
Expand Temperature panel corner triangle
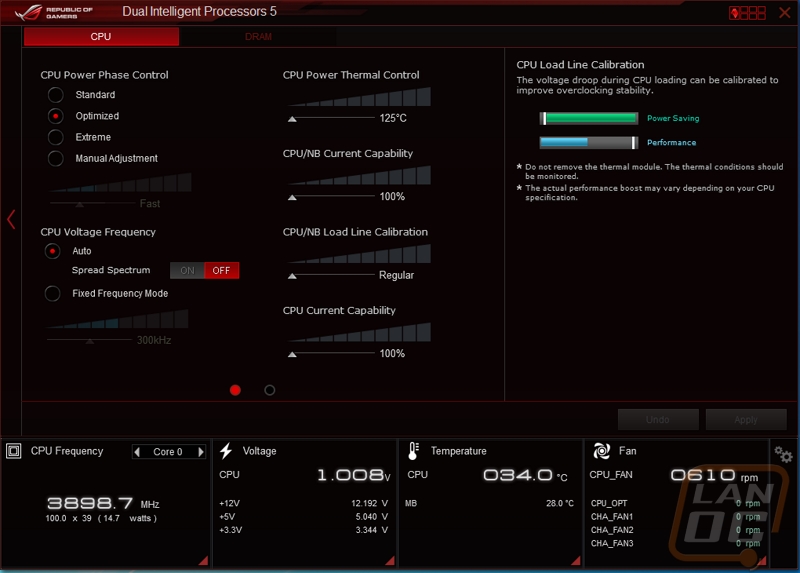[576, 560]
